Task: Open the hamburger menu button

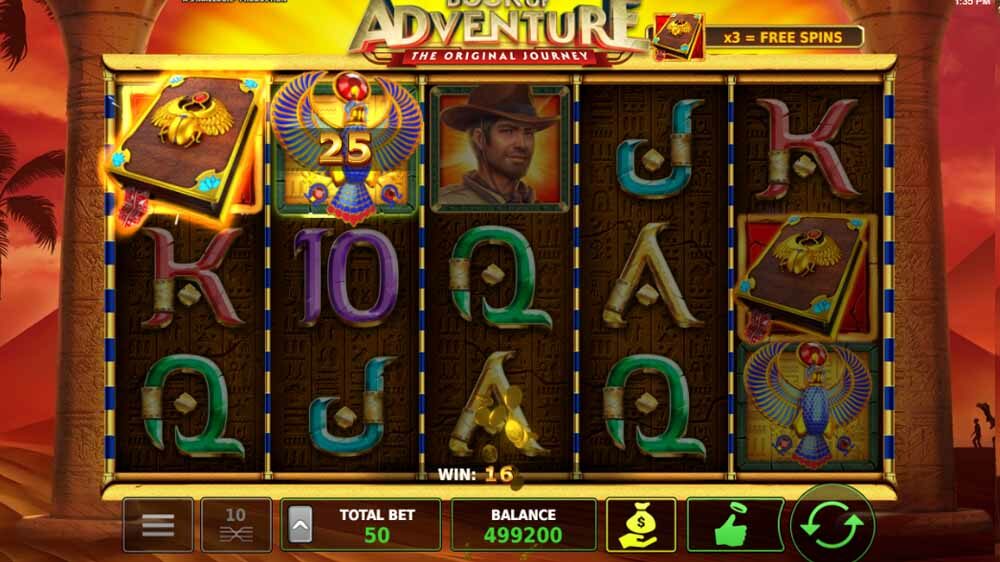Action: (158, 524)
